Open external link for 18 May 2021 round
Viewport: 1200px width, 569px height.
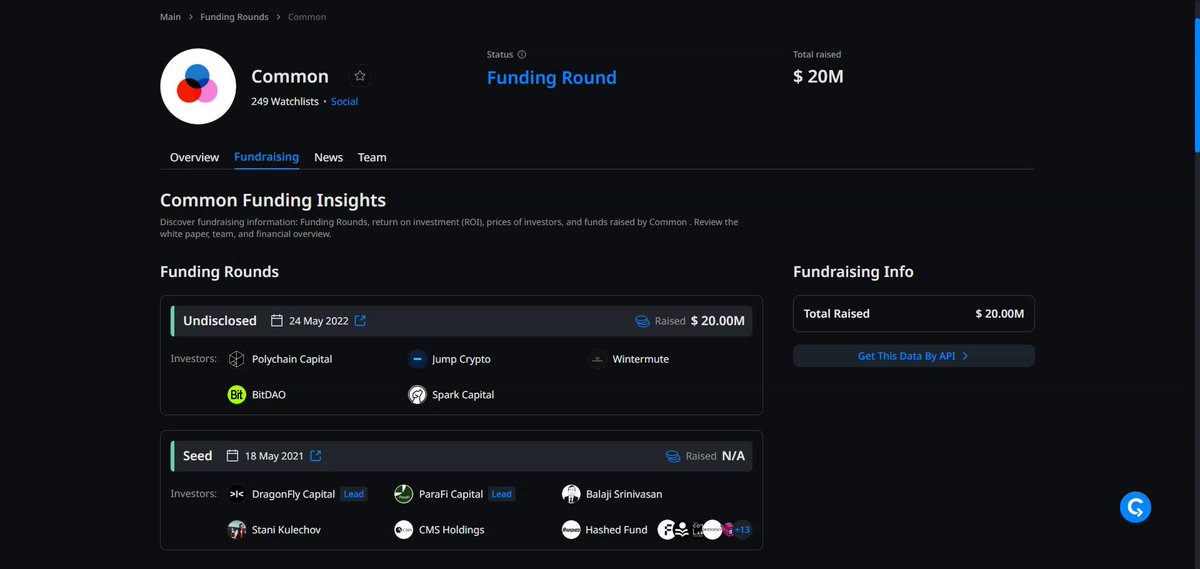click(x=315, y=456)
